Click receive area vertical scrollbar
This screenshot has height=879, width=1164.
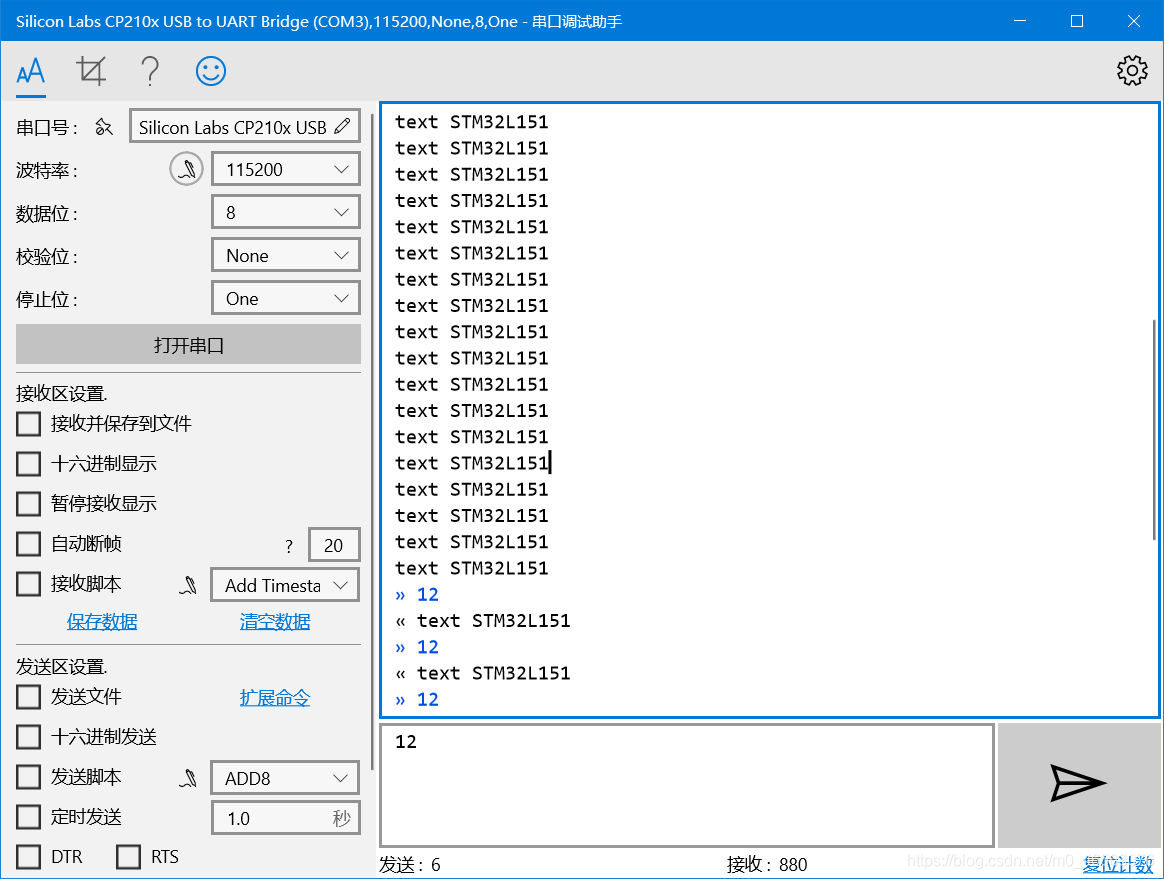pyautogui.click(x=1154, y=429)
